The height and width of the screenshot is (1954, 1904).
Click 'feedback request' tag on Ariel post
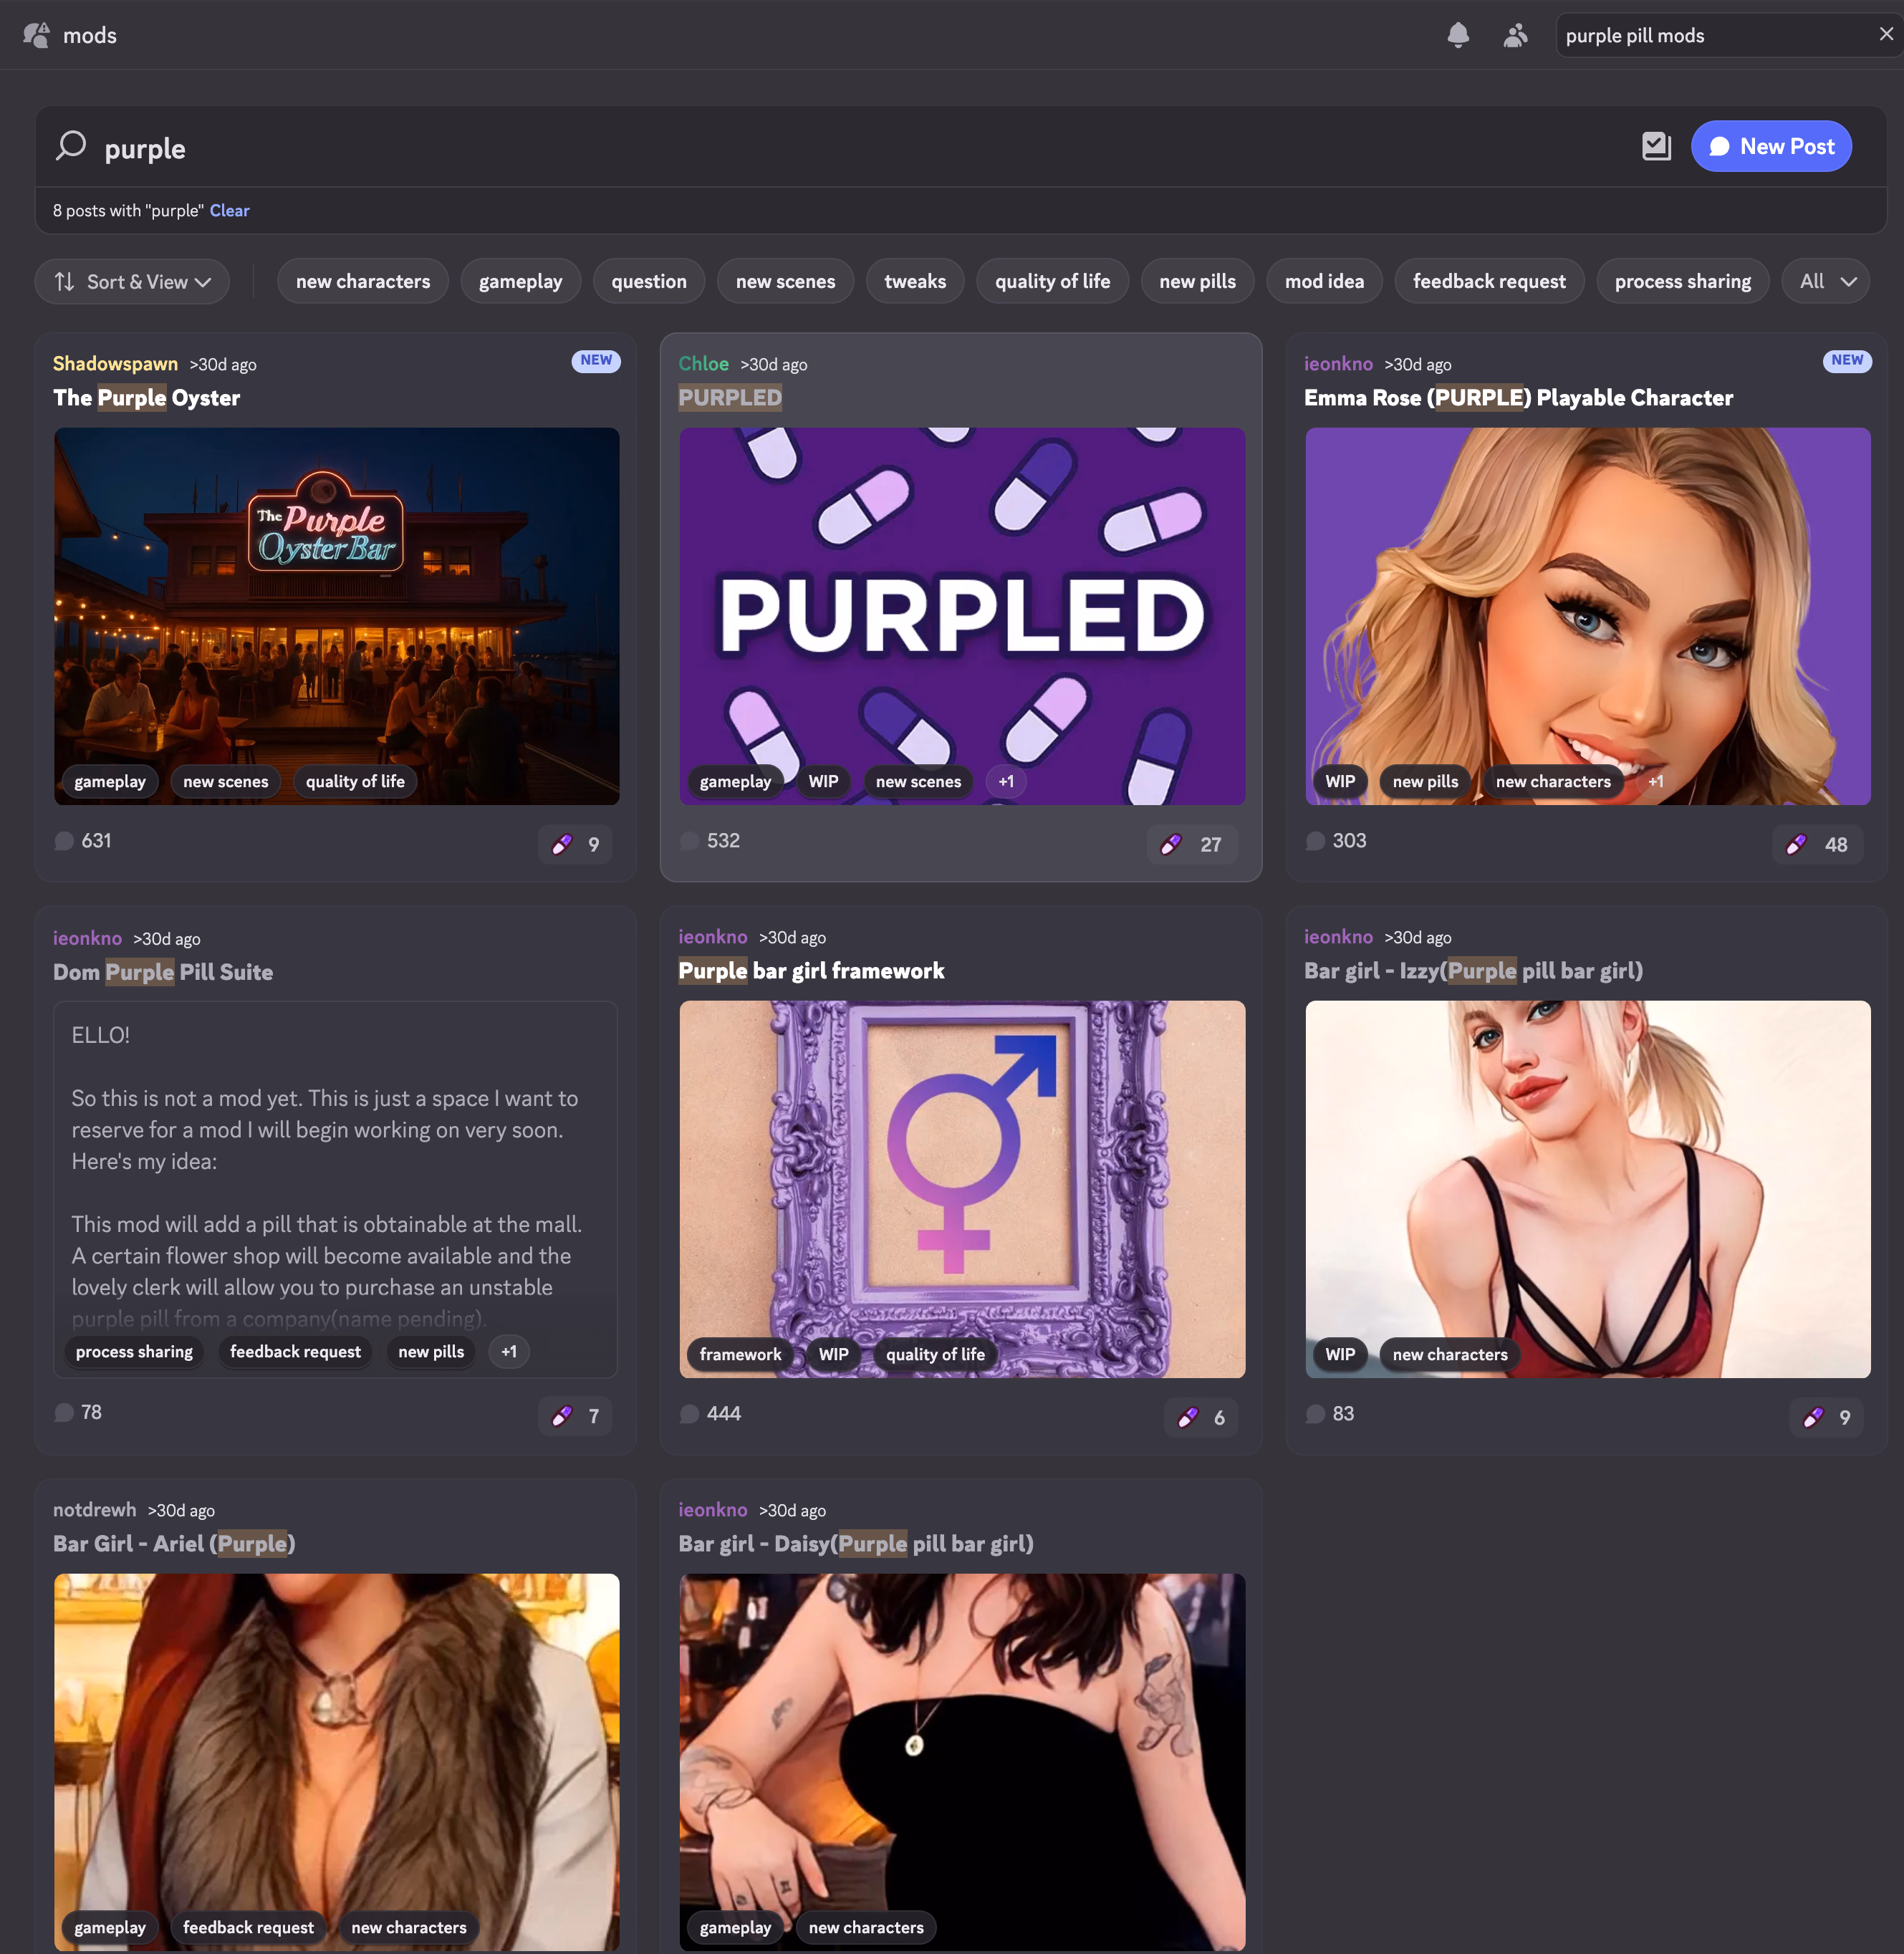coord(248,1928)
